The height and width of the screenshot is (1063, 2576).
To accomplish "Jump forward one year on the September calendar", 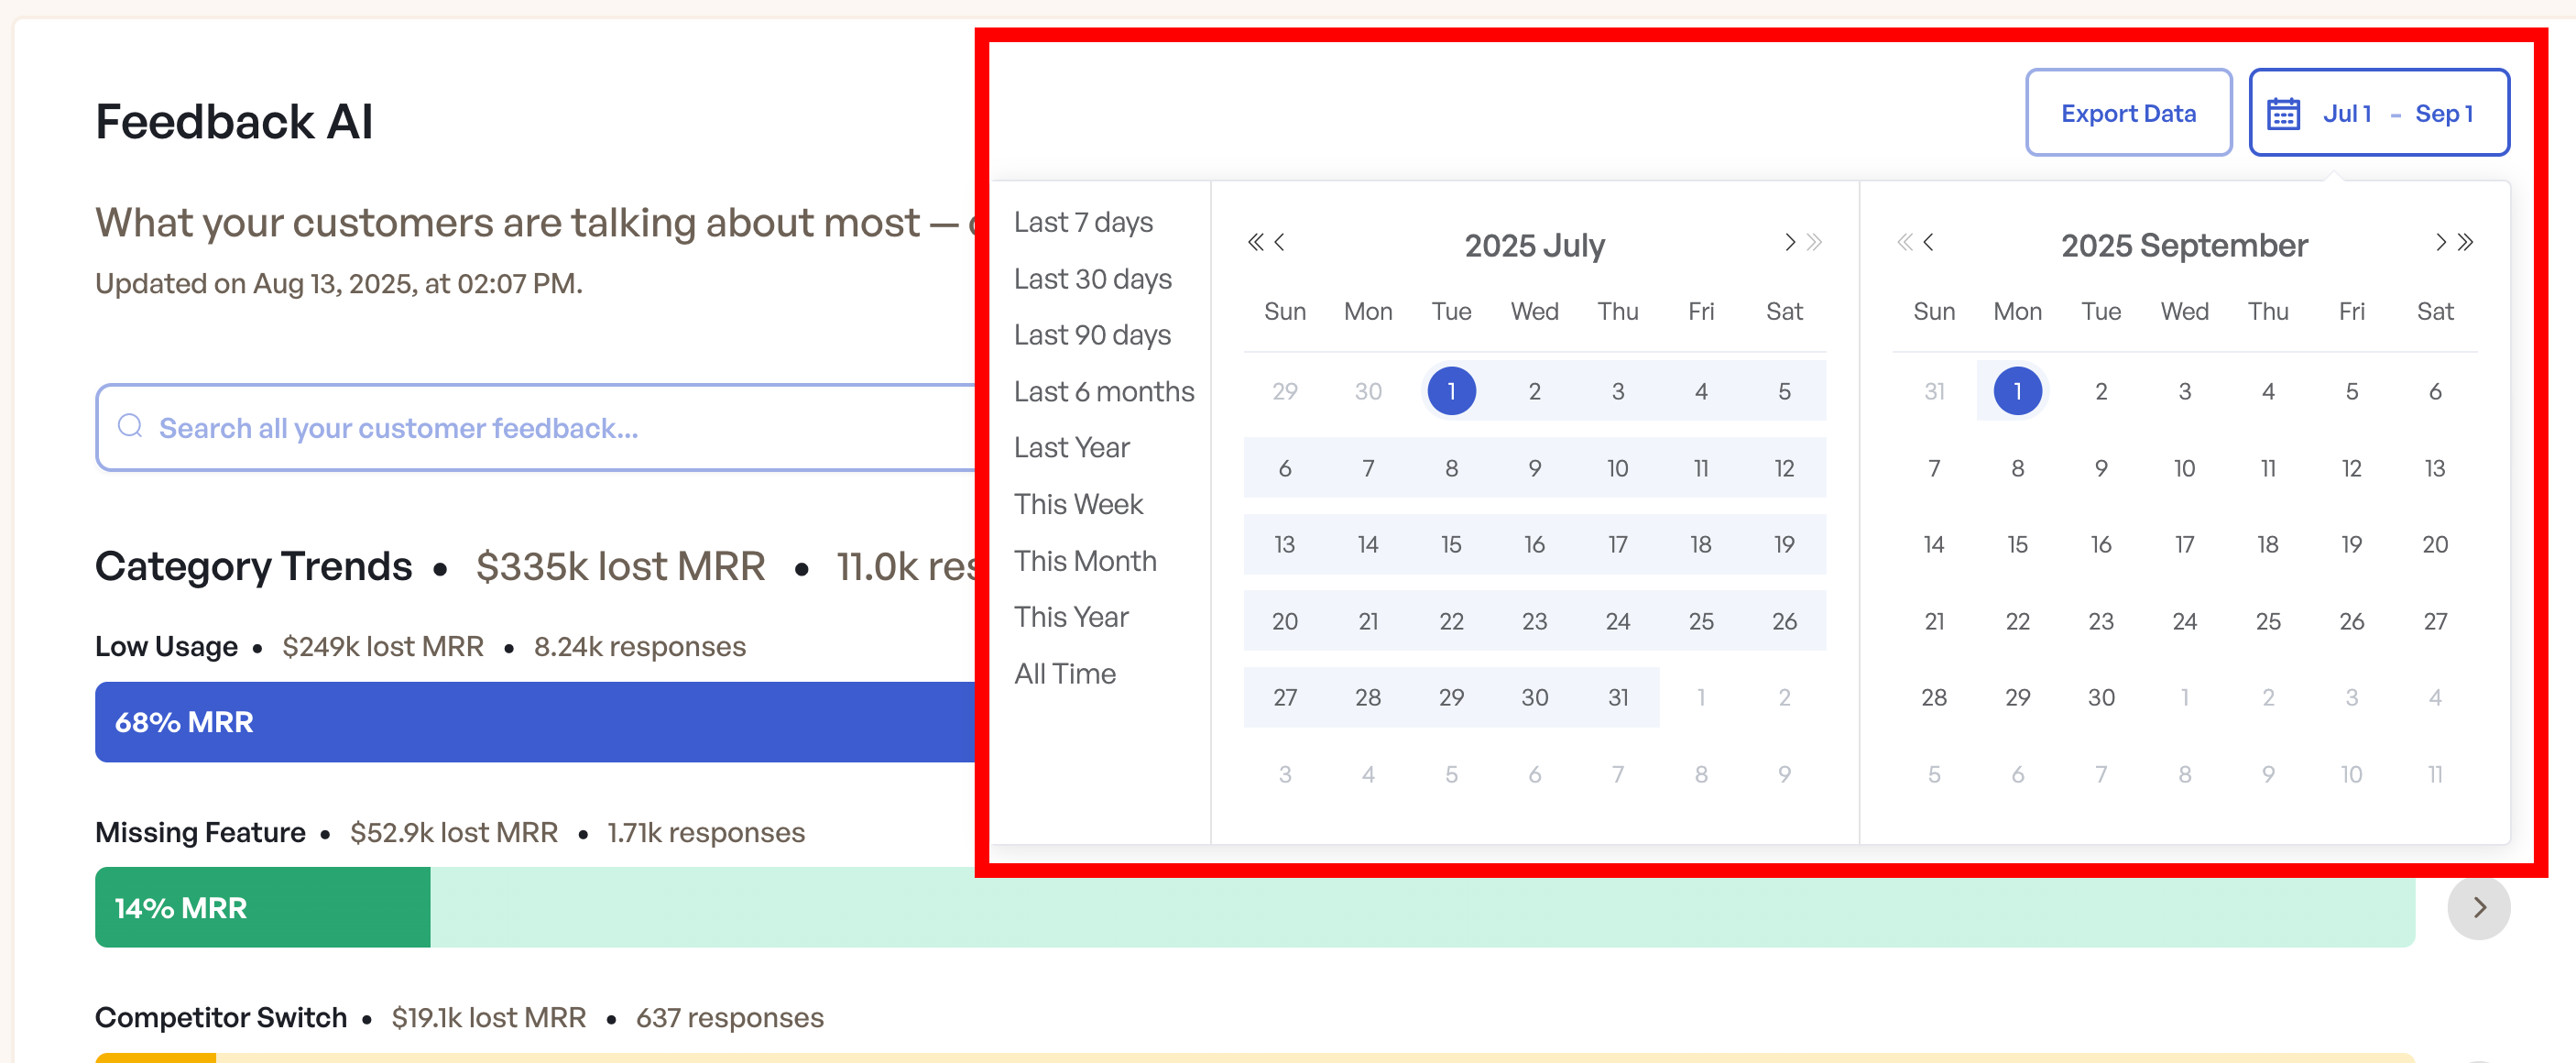I will (2466, 241).
